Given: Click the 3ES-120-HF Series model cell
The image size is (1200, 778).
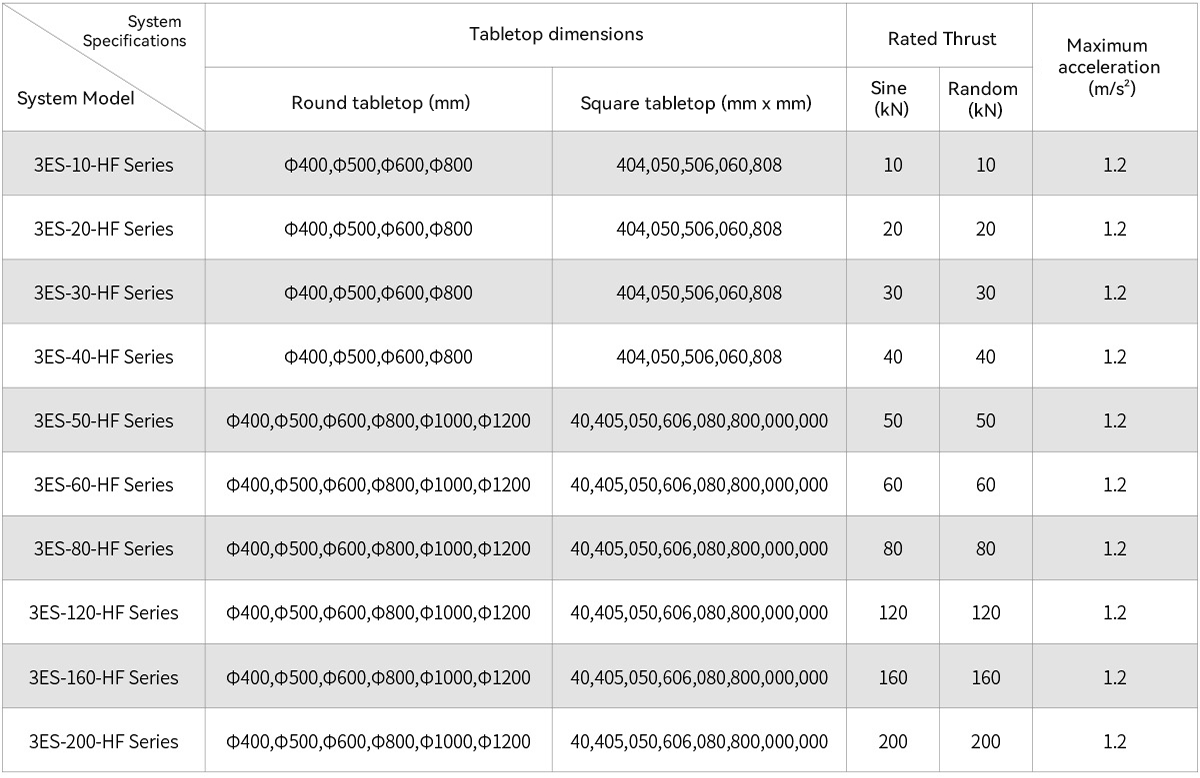Looking at the screenshot, I should coord(103,612).
